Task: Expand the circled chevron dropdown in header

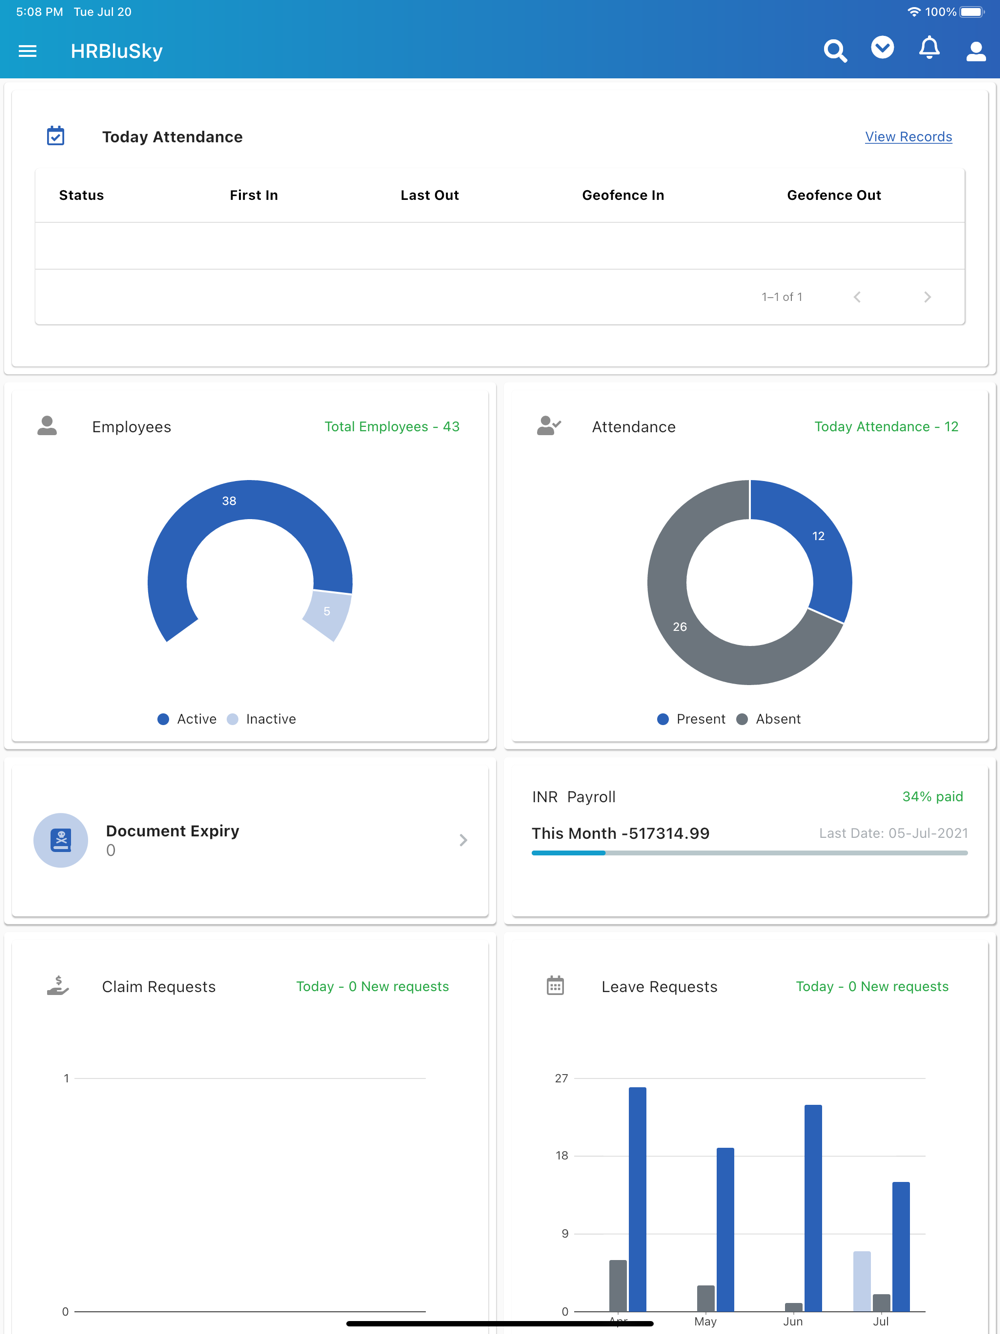Action: (882, 48)
